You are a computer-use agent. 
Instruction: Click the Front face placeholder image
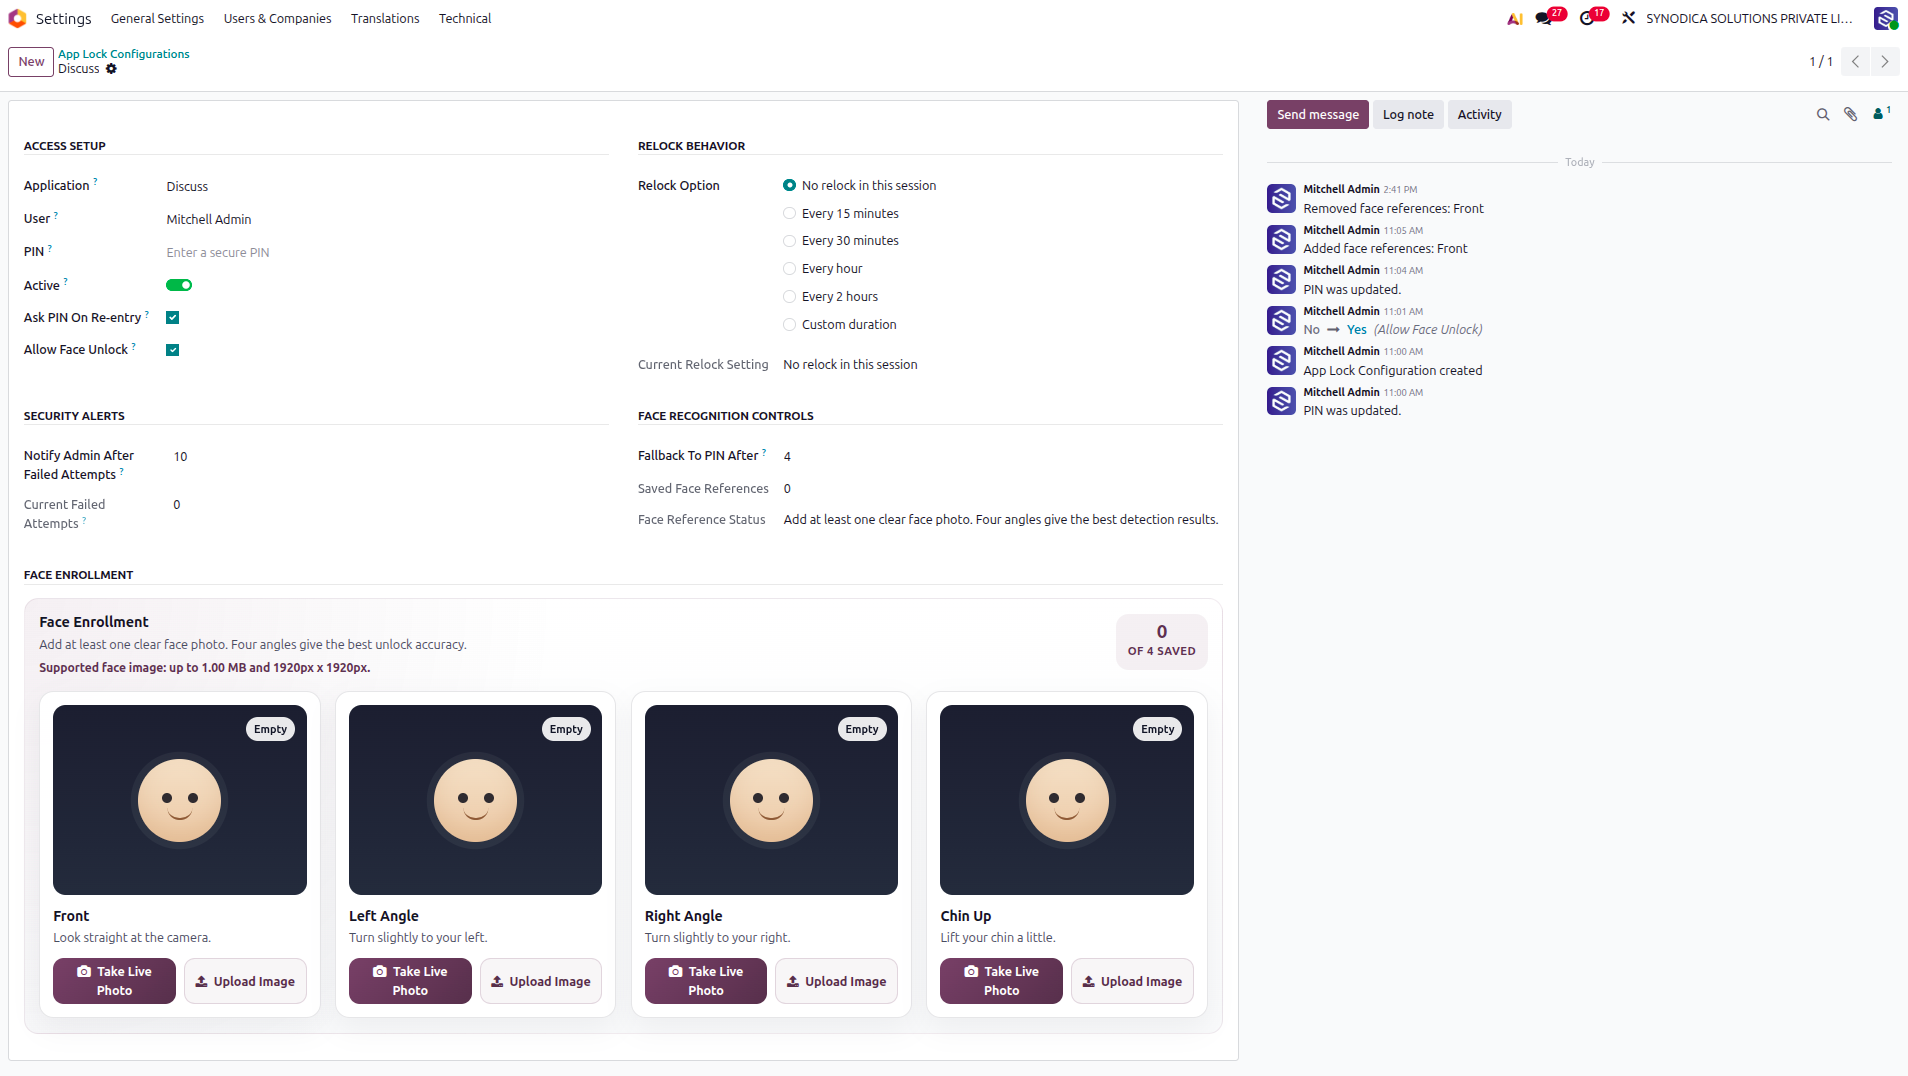(x=180, y=800)
